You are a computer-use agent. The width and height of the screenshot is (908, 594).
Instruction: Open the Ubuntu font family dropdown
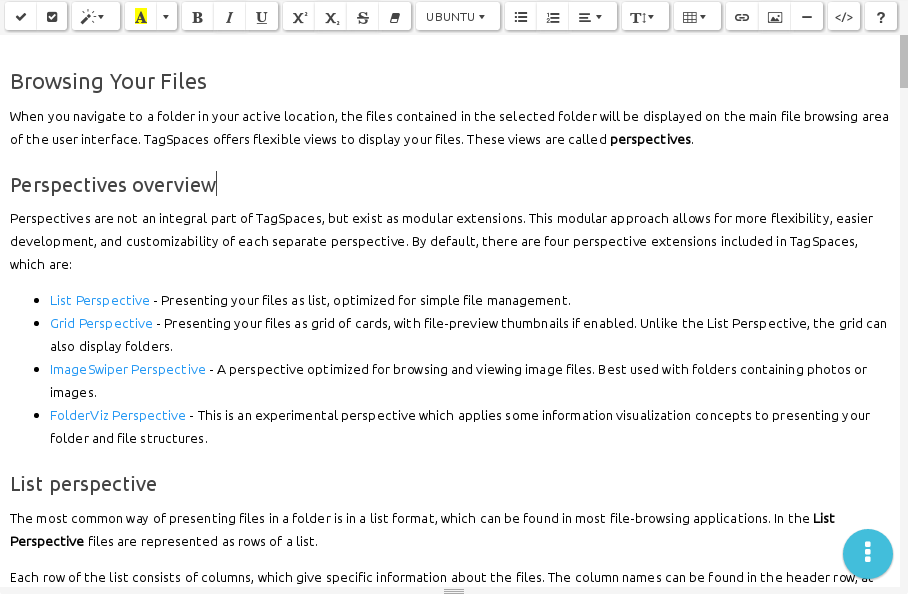point(457,17)
